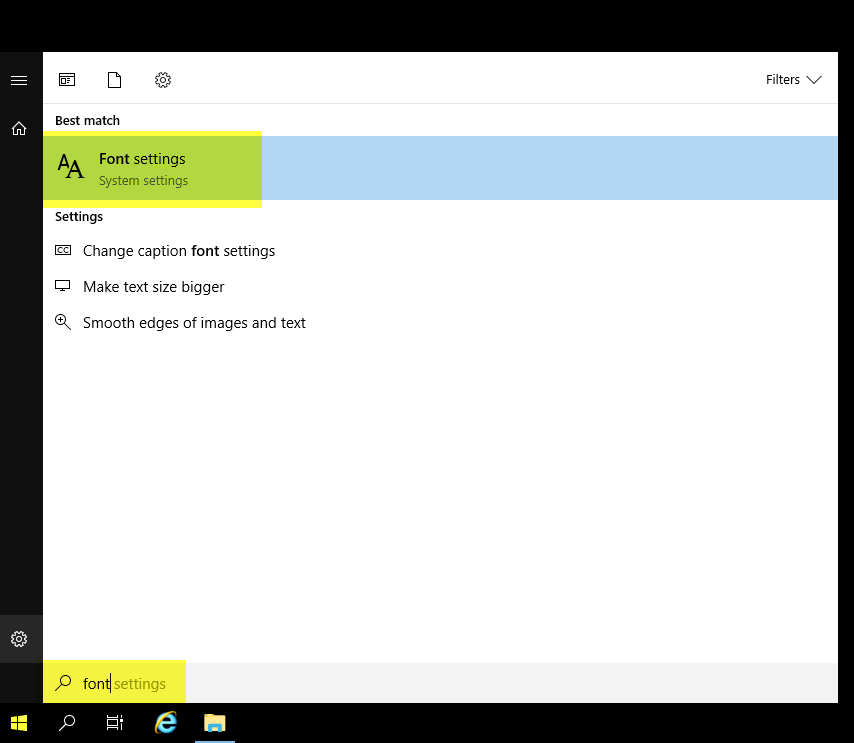
Task: Click the System settings subtitle text
Action: tap(143, 180)
